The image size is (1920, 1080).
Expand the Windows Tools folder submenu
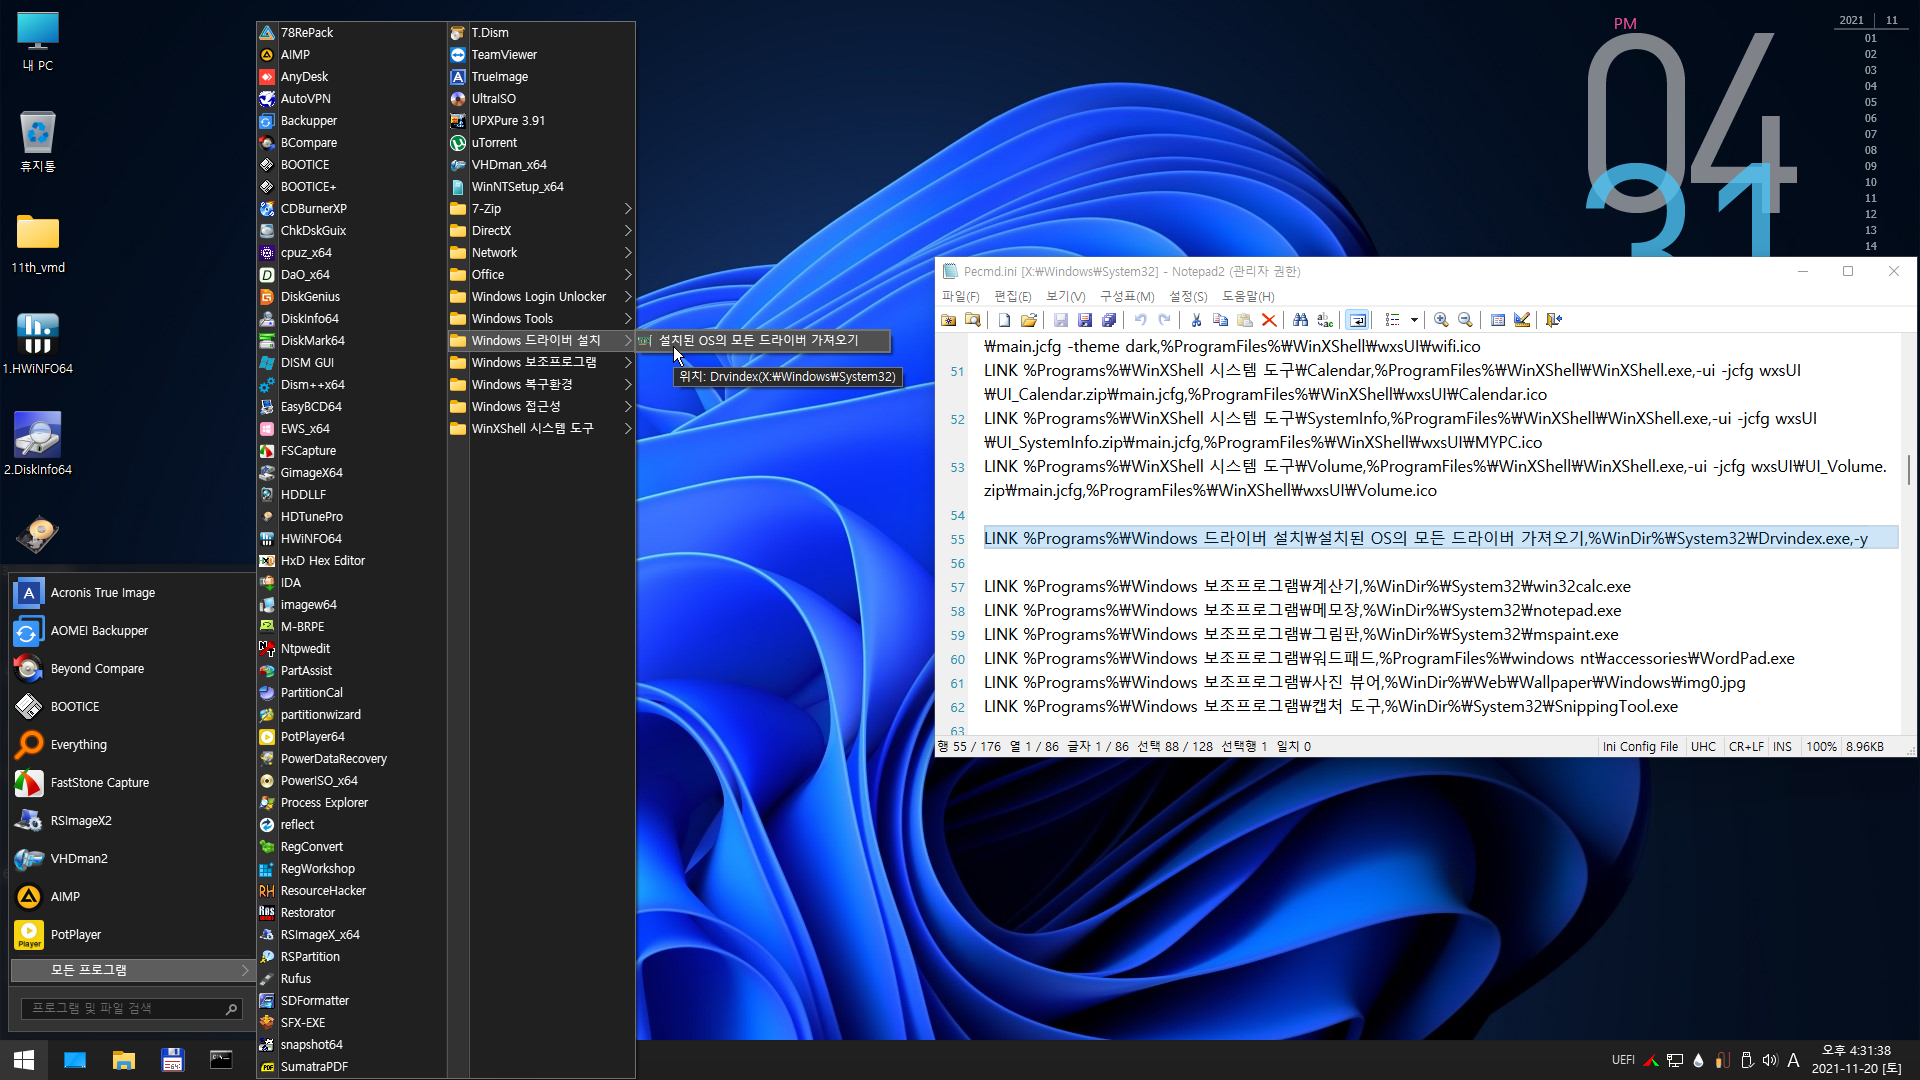coord(541,319)
